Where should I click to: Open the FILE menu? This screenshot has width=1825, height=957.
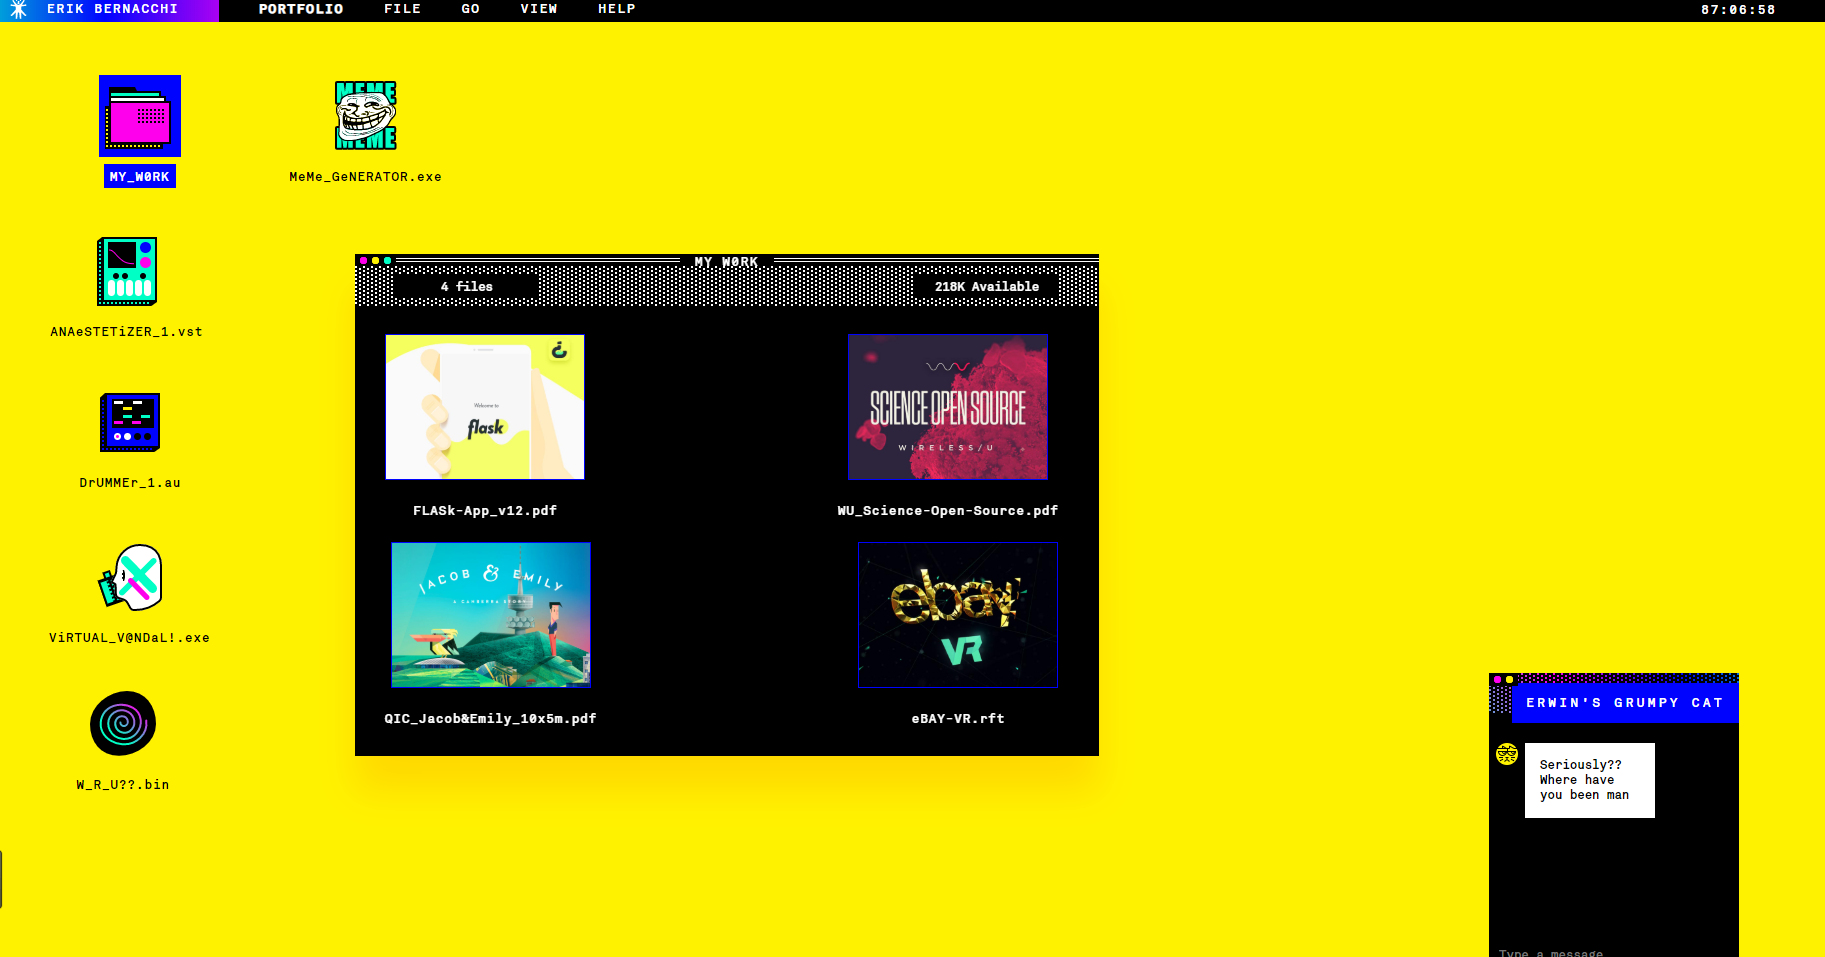pos(403,9)
